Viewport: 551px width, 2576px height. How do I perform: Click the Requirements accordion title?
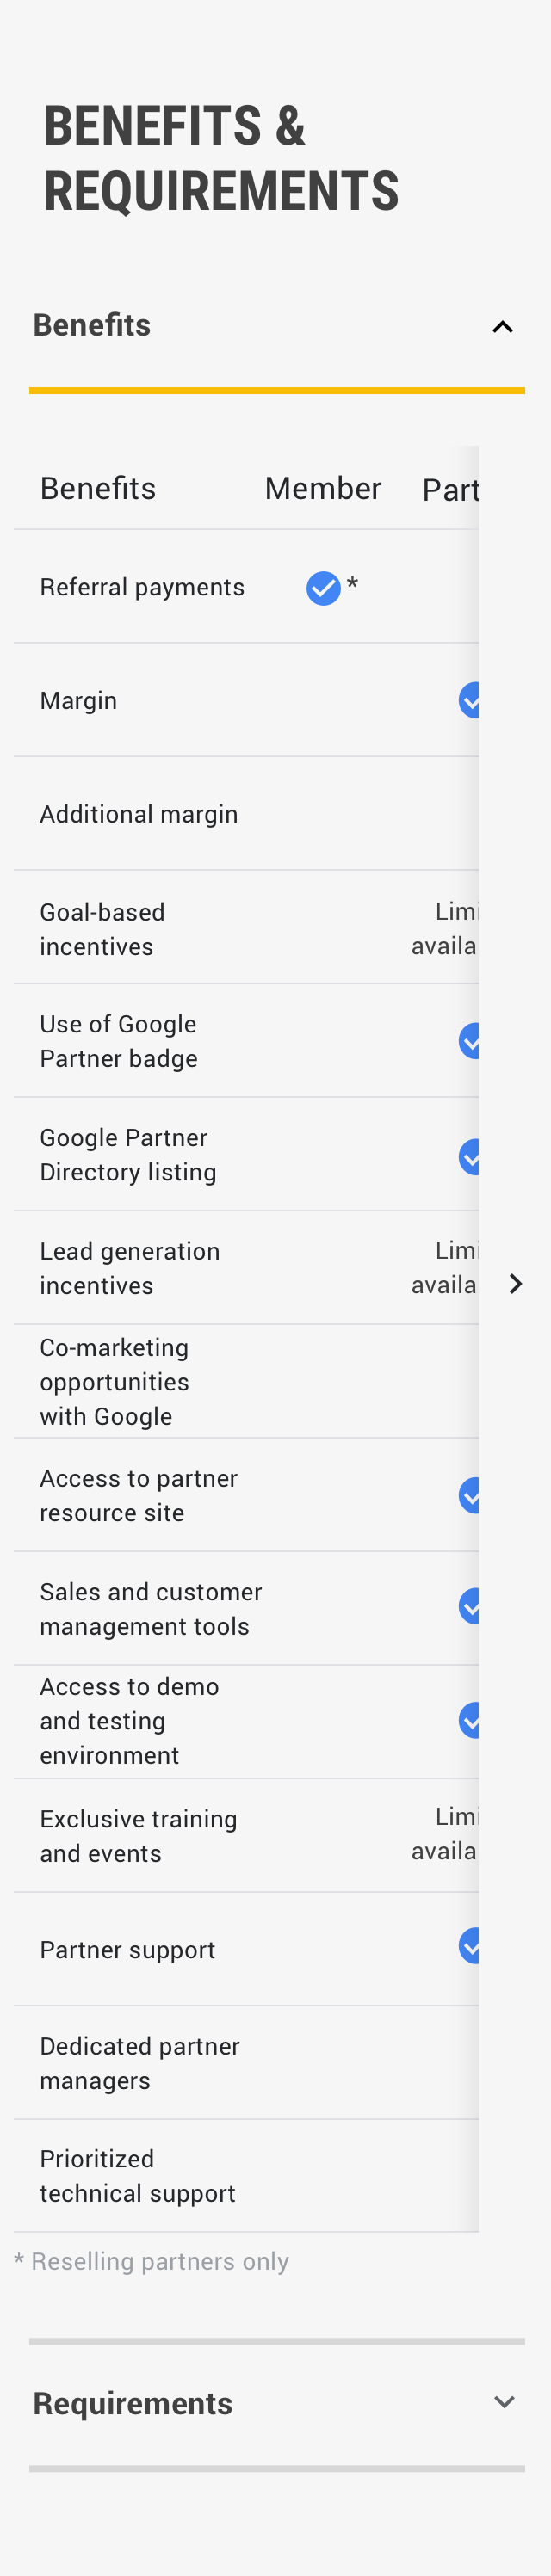click(x=133, y=2403)
